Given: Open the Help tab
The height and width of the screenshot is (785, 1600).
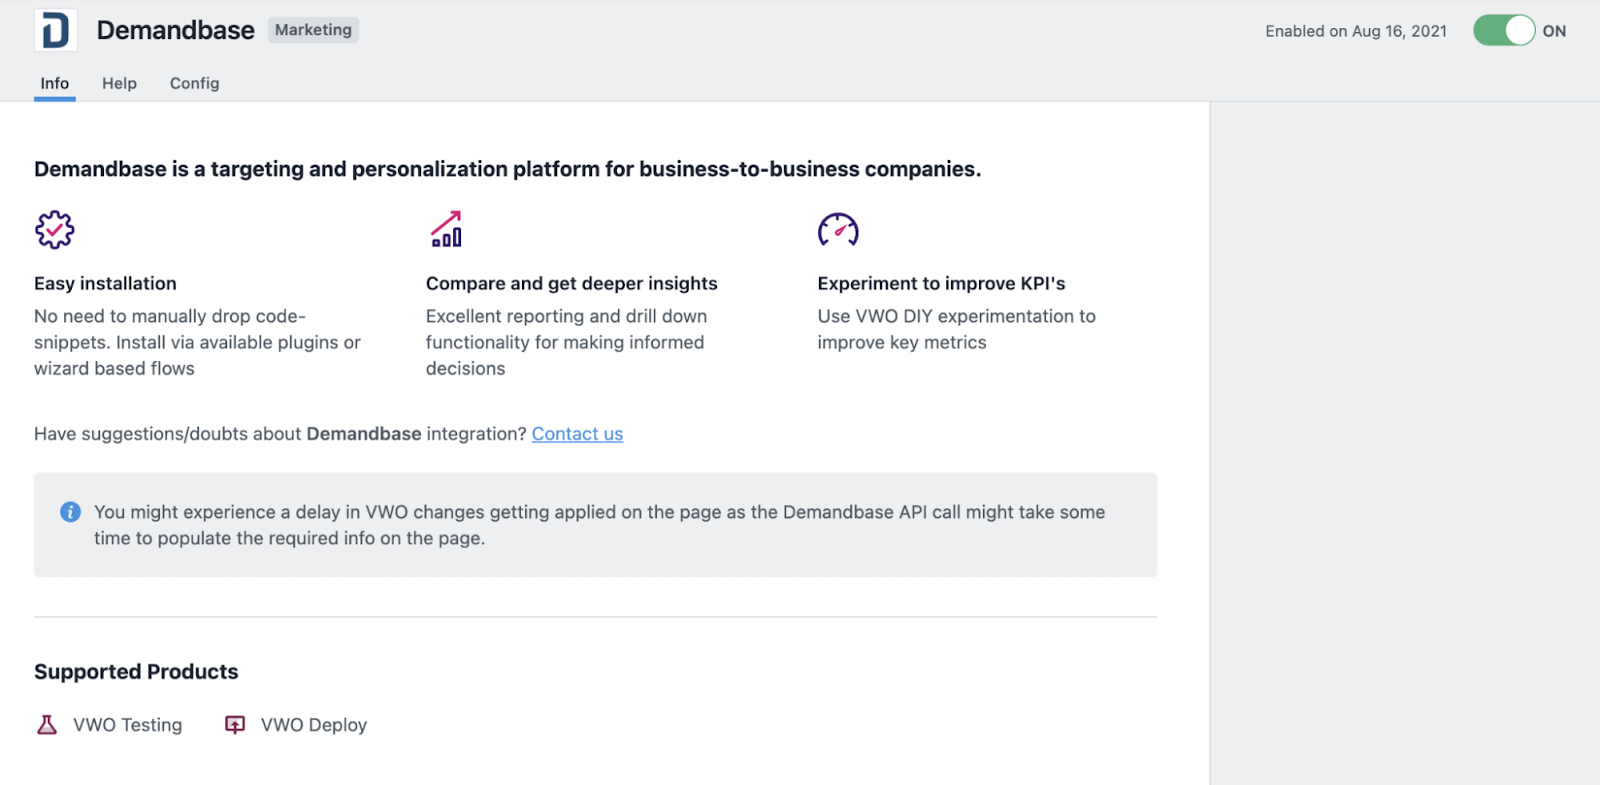Looking at the screenshot, I should 119,84.
